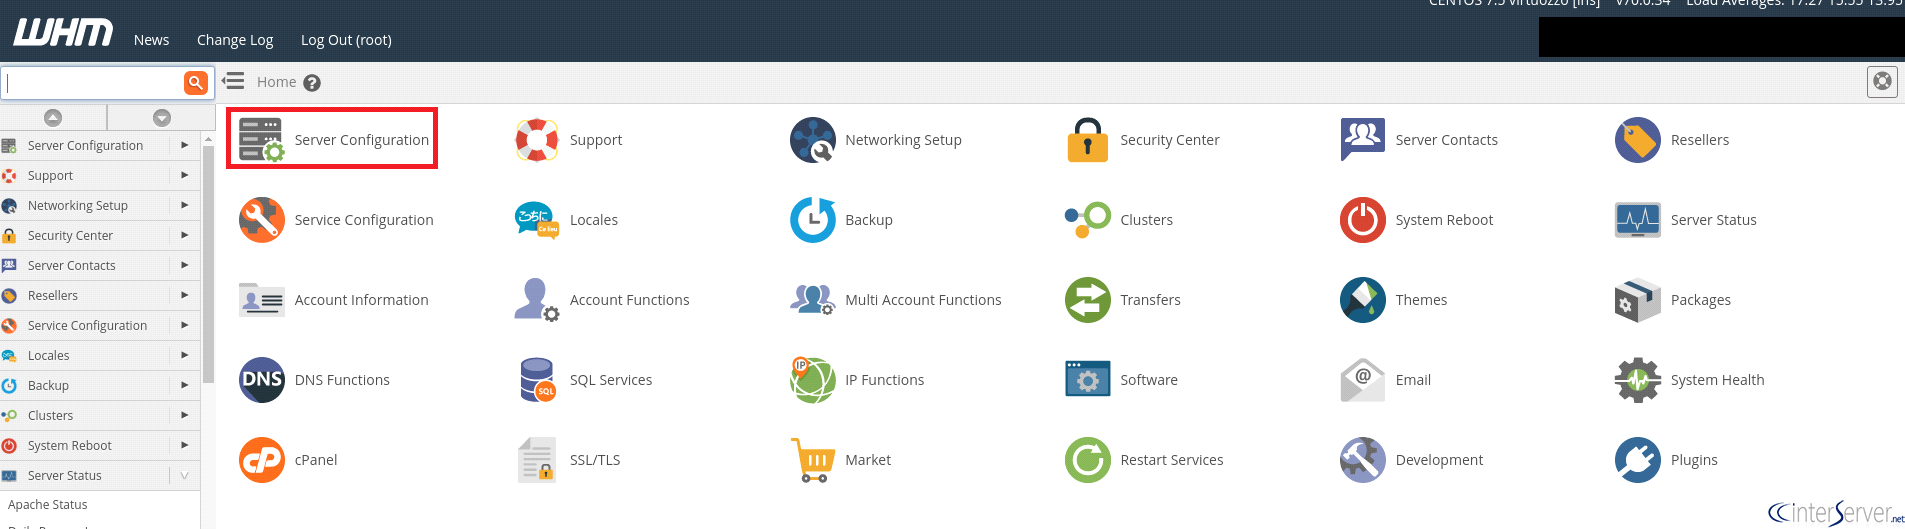Open Multi Account Functions icon
The image size is (1905, 529).
coord(812,300)
